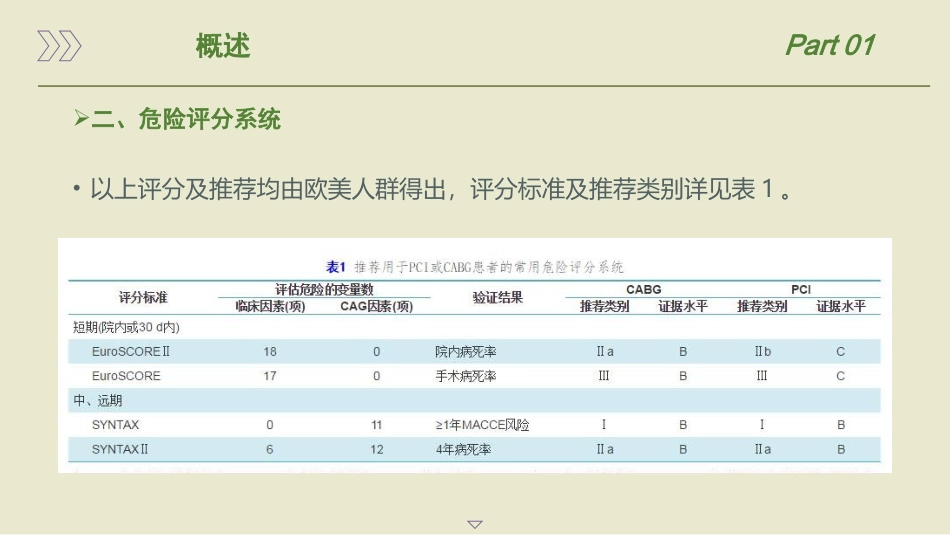Select the 临床因素(项) subheader

270,307
